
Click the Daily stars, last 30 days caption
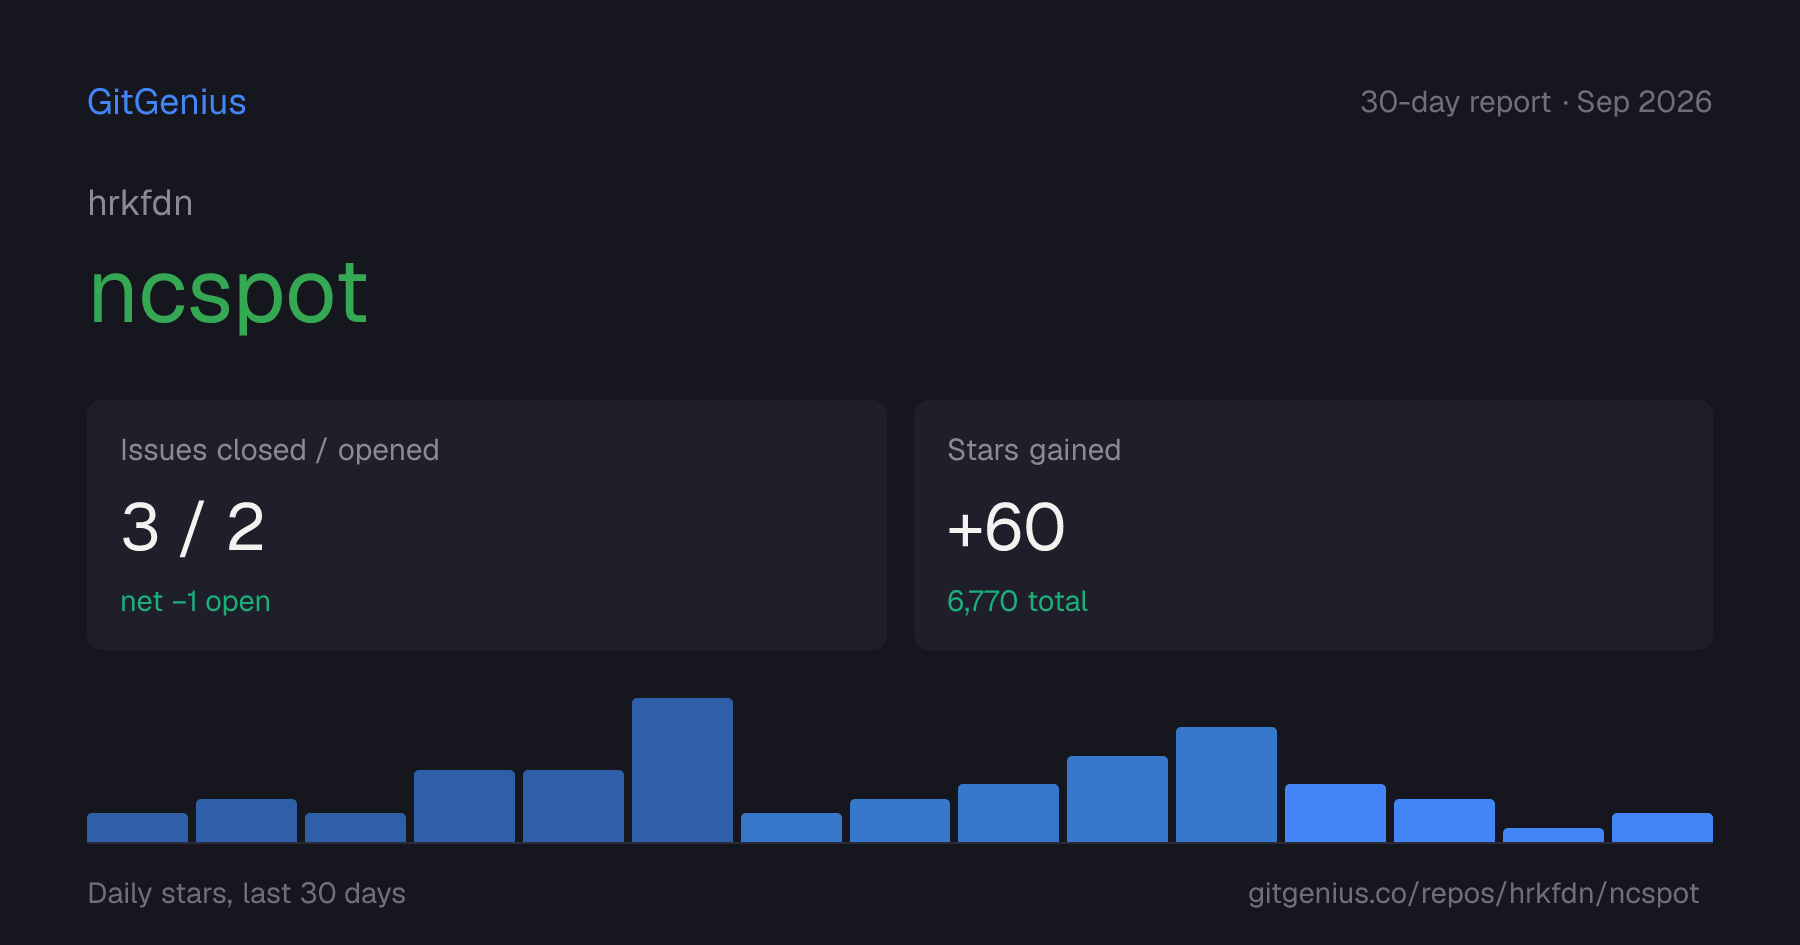[247, 893]
